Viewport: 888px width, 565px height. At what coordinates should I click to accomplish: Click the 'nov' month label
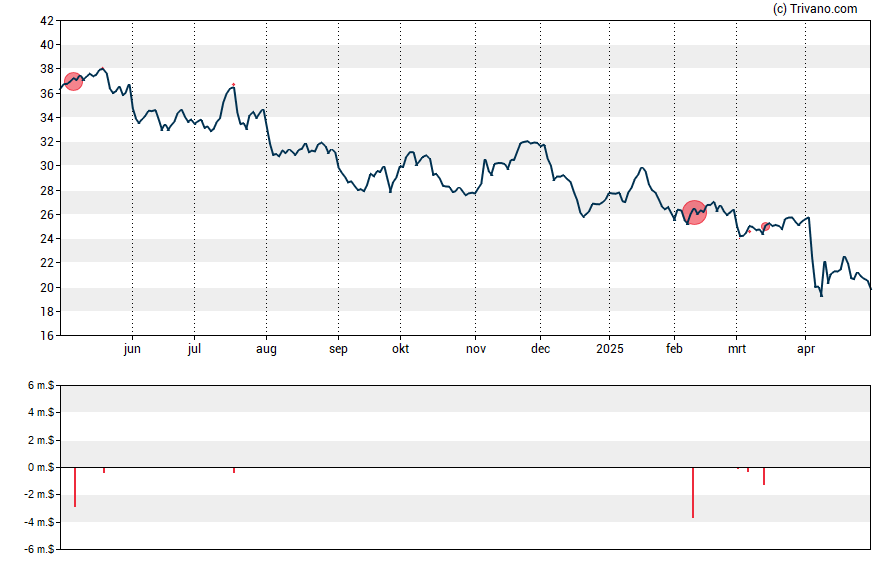(476, 349)
